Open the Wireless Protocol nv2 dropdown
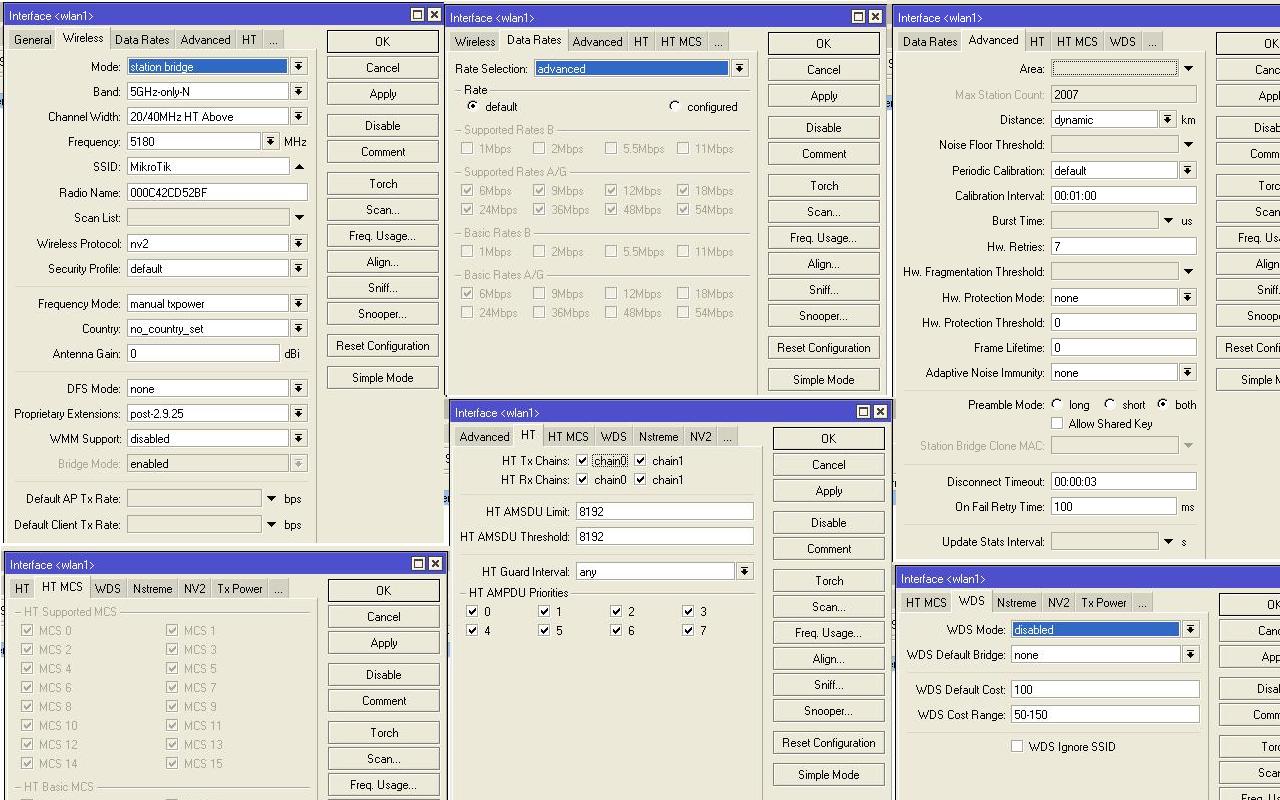1280x800 pixels. coord(298,243)
